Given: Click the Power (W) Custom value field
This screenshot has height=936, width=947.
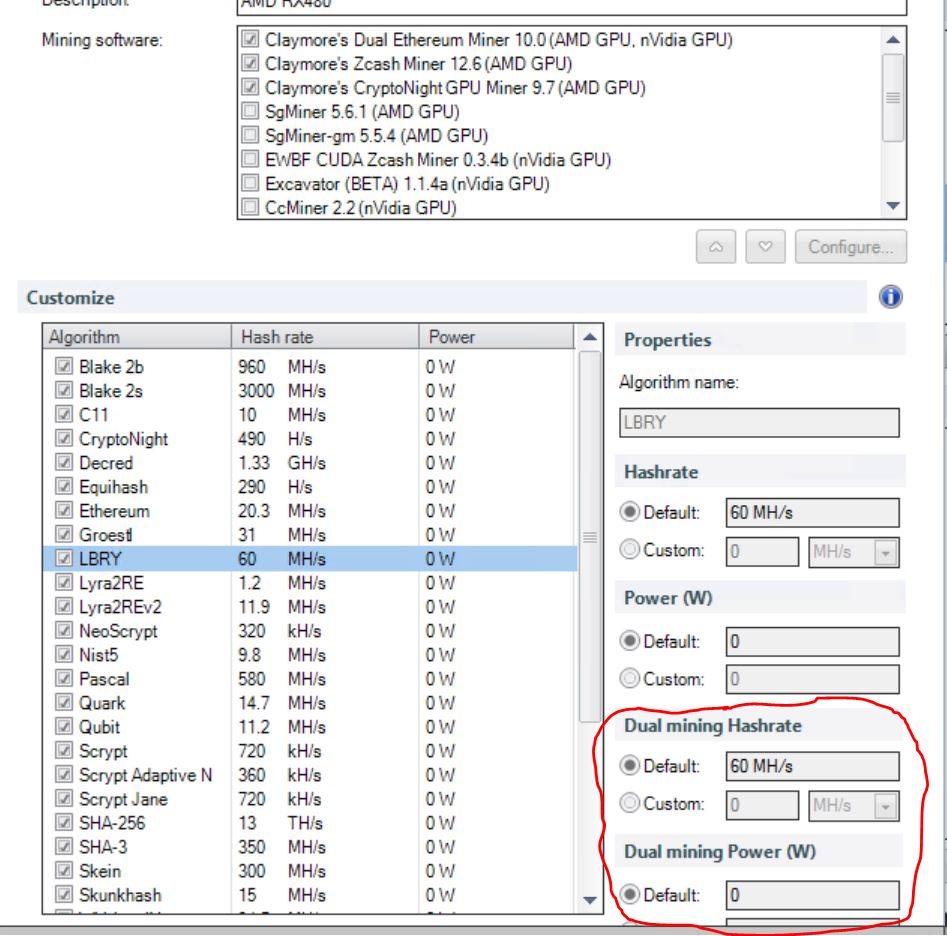Looking at the screenshot, I should 812,679.
